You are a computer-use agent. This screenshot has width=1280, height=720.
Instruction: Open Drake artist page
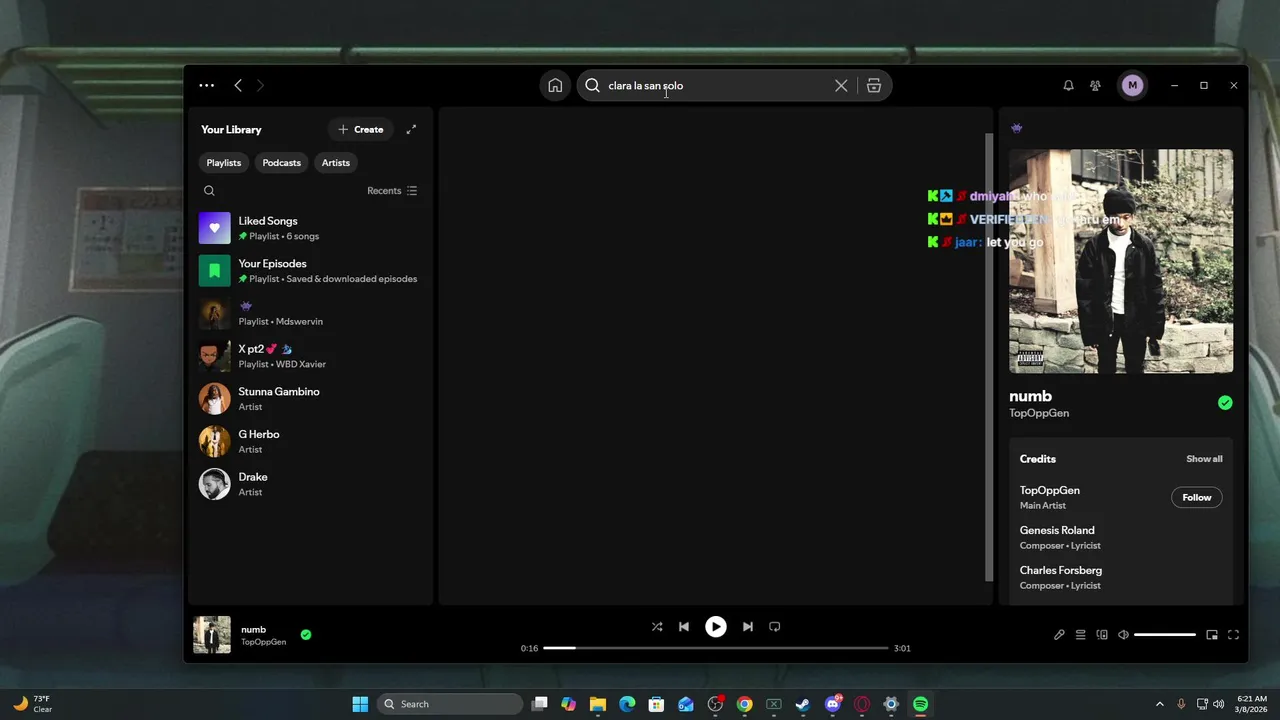click(x=309, y=484)
